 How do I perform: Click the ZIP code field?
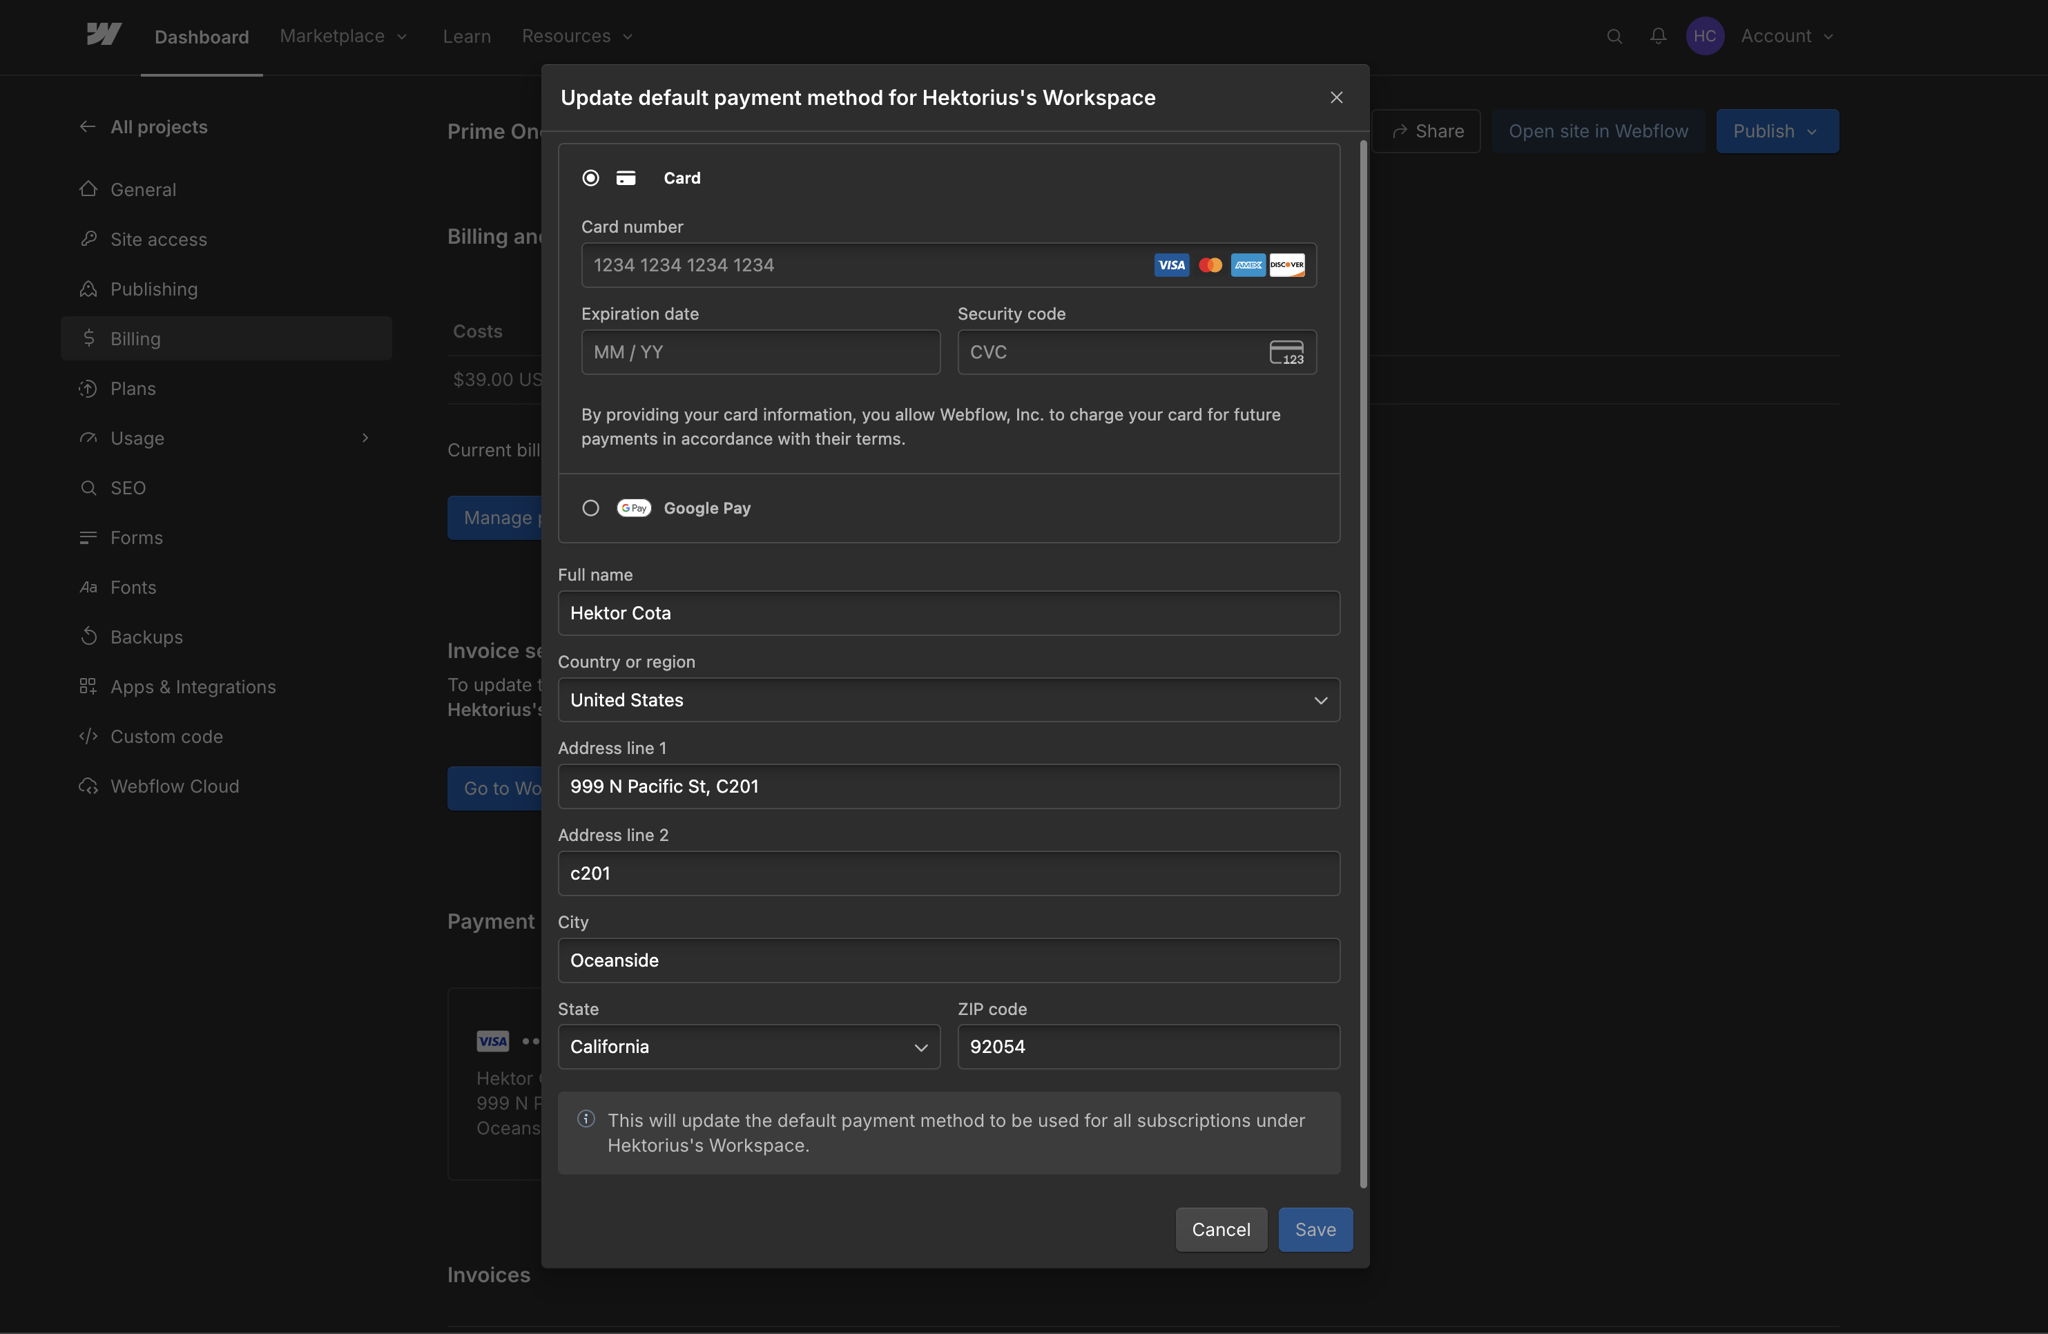coord(1149,1047)
